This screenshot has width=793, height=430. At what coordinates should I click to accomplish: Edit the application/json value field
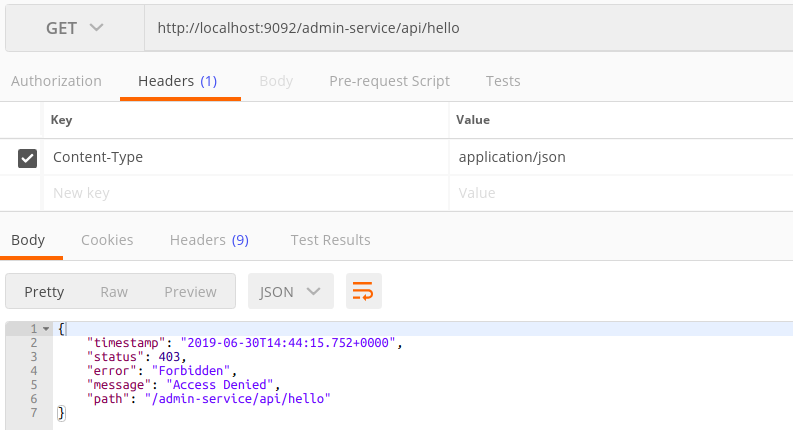(621, 157)
